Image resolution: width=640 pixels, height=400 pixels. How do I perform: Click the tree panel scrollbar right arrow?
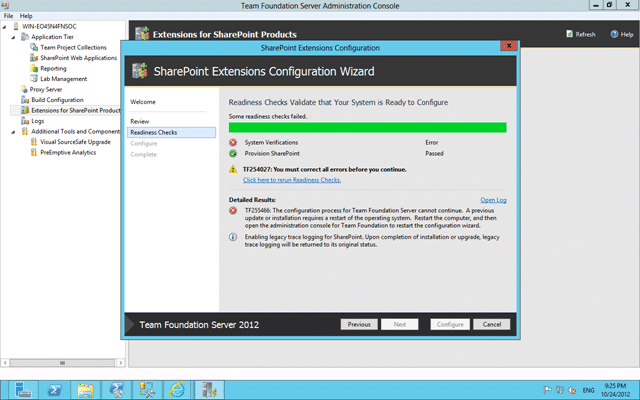[x=120, y=362]
